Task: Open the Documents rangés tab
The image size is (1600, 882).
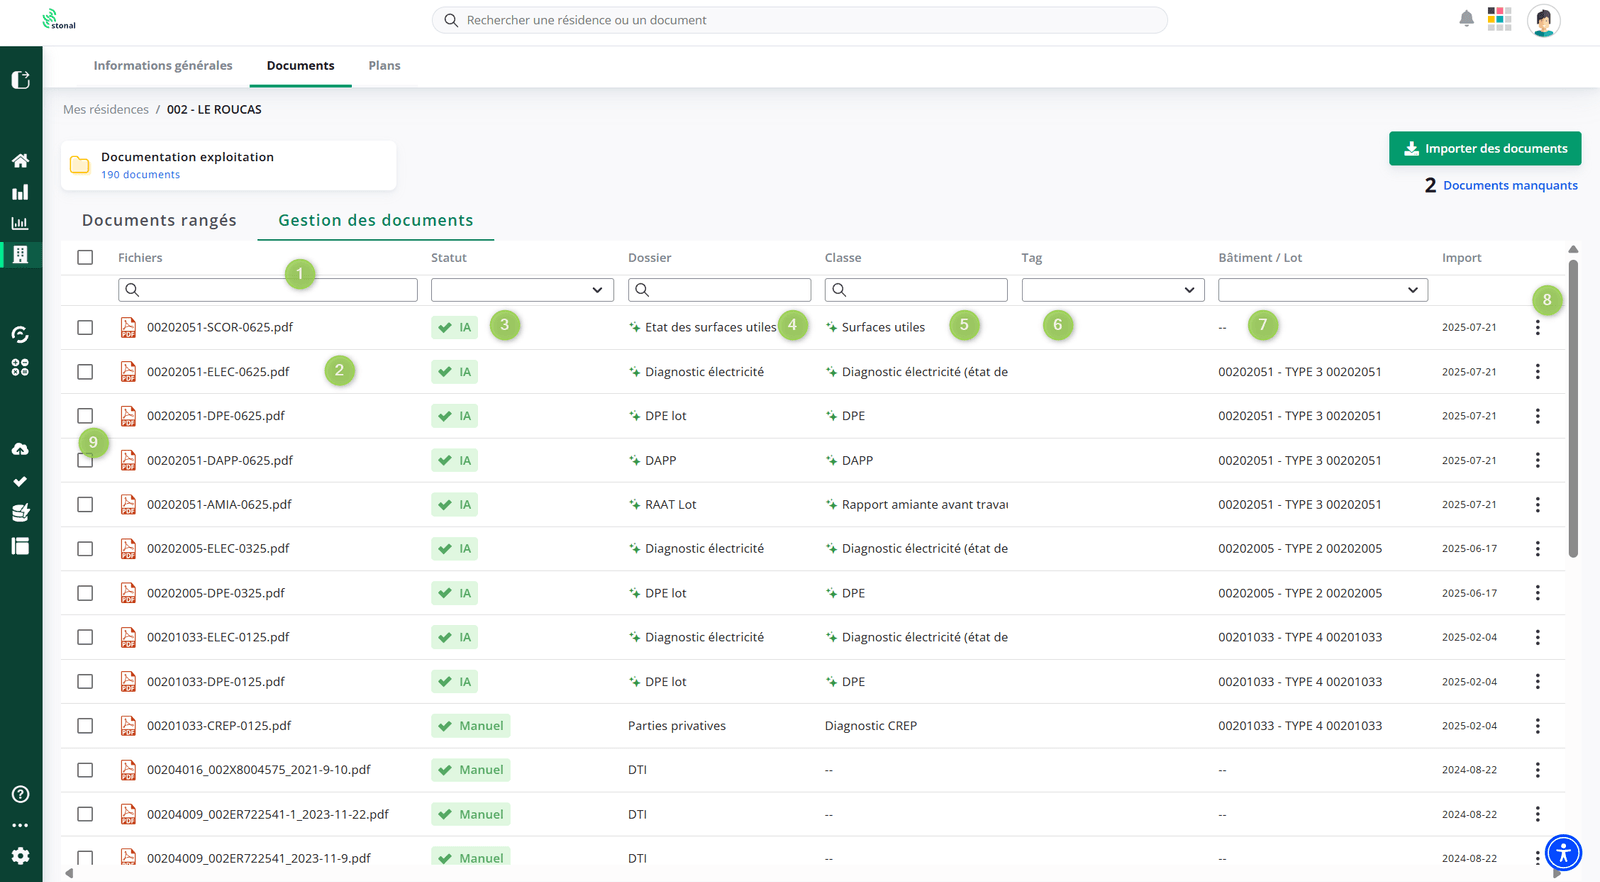Action: pyautogui.click(x=159, y=220)
